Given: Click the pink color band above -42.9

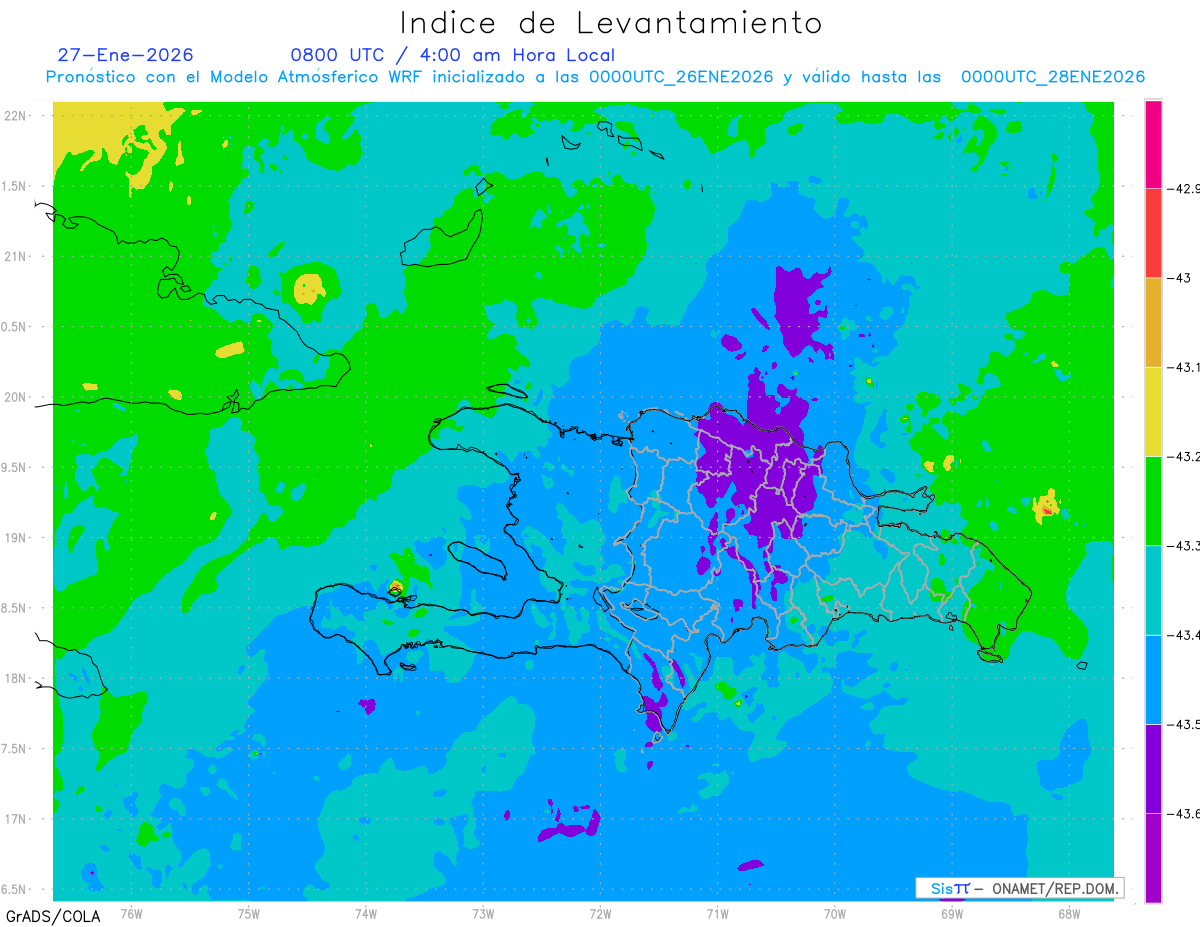Looking at the screenshot, I should pos(1153,144).
